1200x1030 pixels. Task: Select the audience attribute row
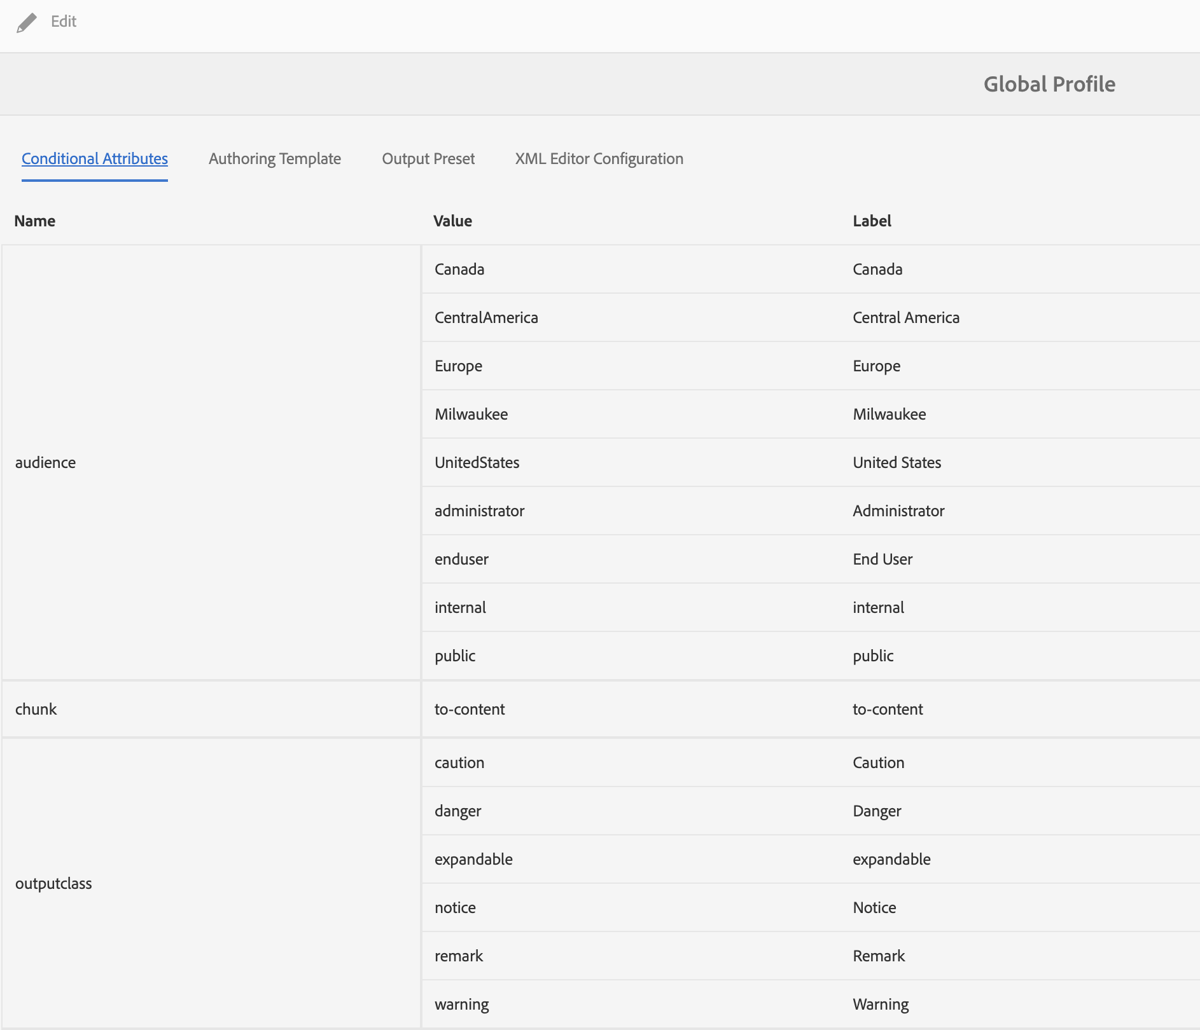tap(44, 462)
